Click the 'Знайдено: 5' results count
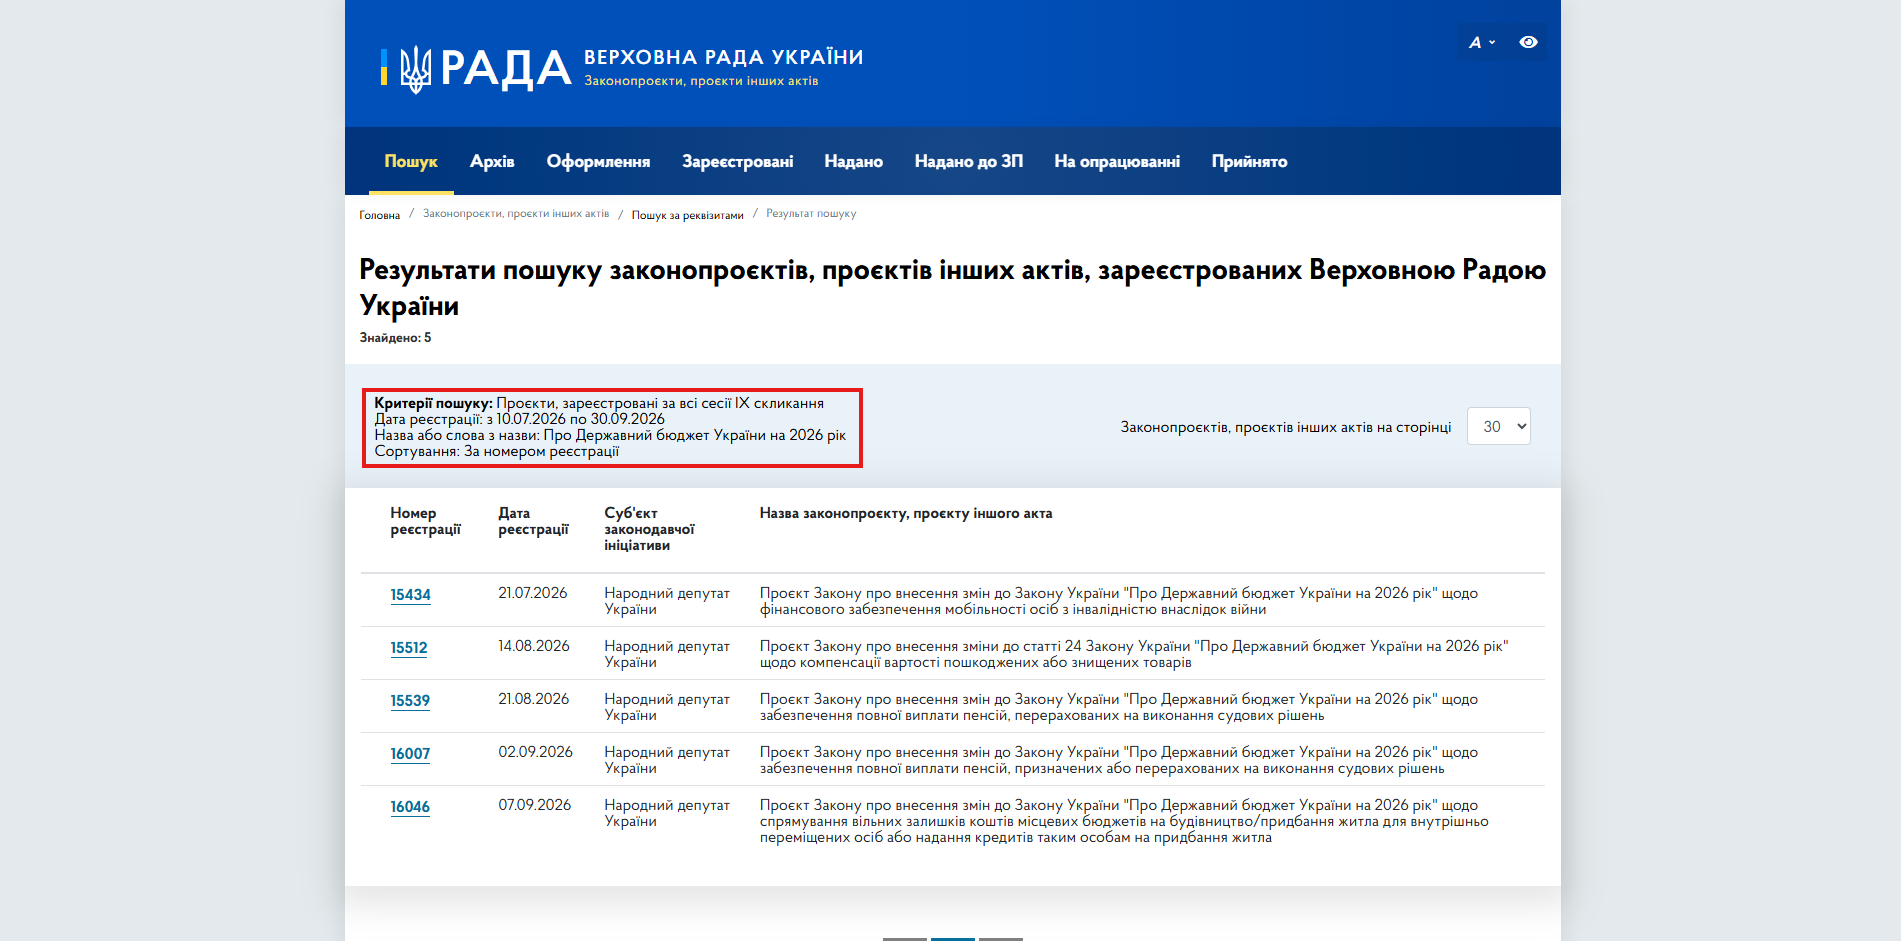The height and width of the screenshot is (941, 1901). click(396, 338)
